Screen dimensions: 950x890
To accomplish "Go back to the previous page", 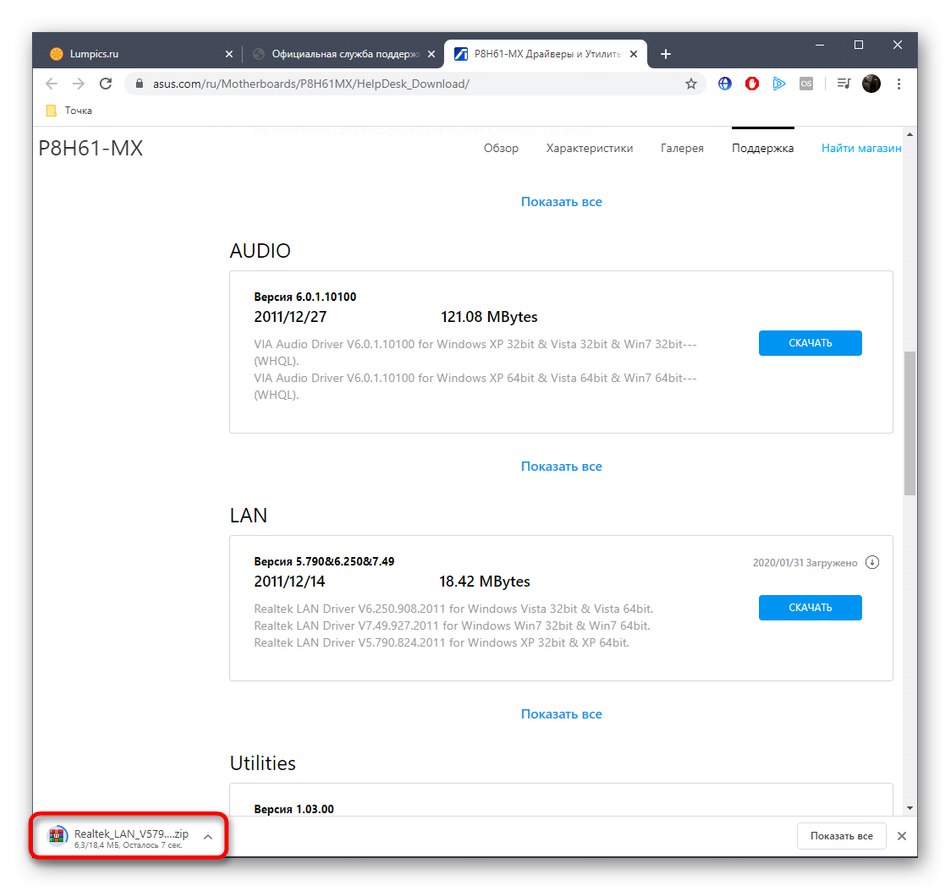I will 51,84.
